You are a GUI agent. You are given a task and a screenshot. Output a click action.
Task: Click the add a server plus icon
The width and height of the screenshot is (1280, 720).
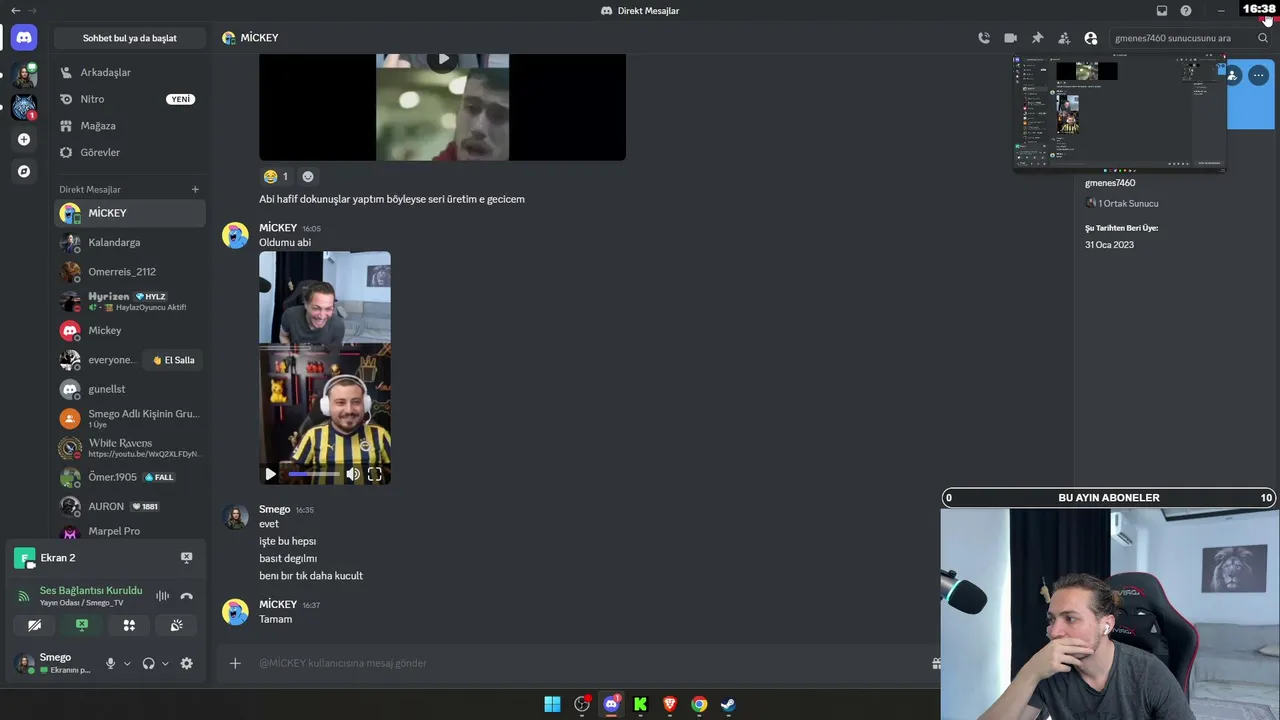[x=24, y=139]
